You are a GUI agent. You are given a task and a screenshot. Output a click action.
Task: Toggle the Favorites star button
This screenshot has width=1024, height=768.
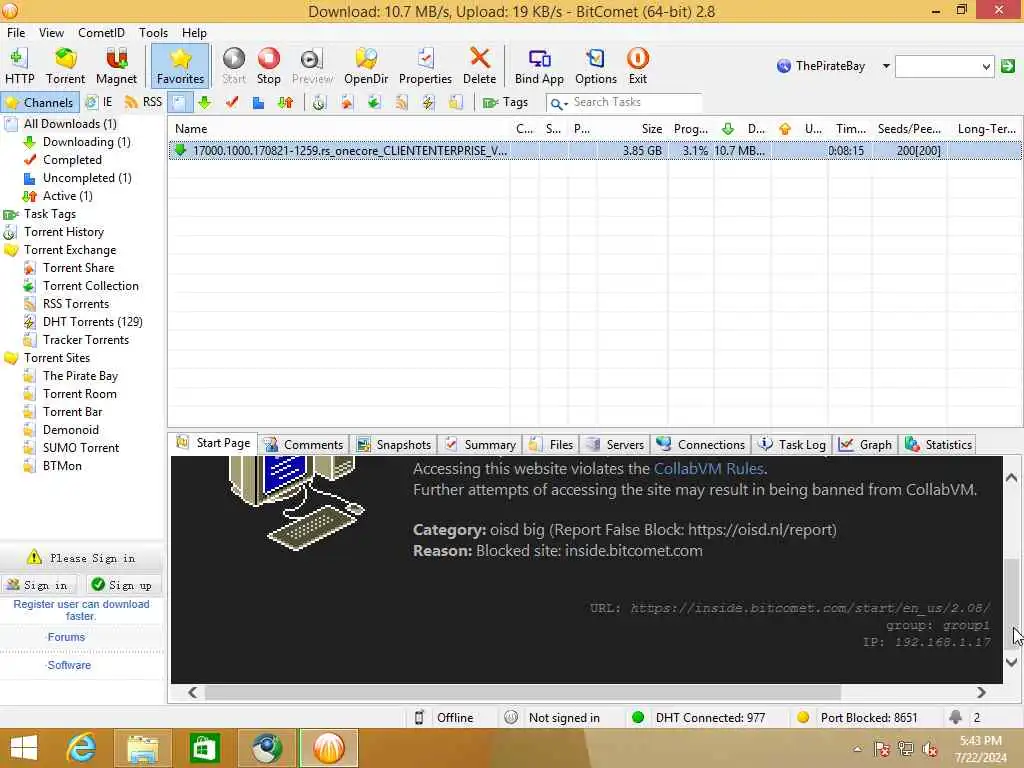click(180, 65)
